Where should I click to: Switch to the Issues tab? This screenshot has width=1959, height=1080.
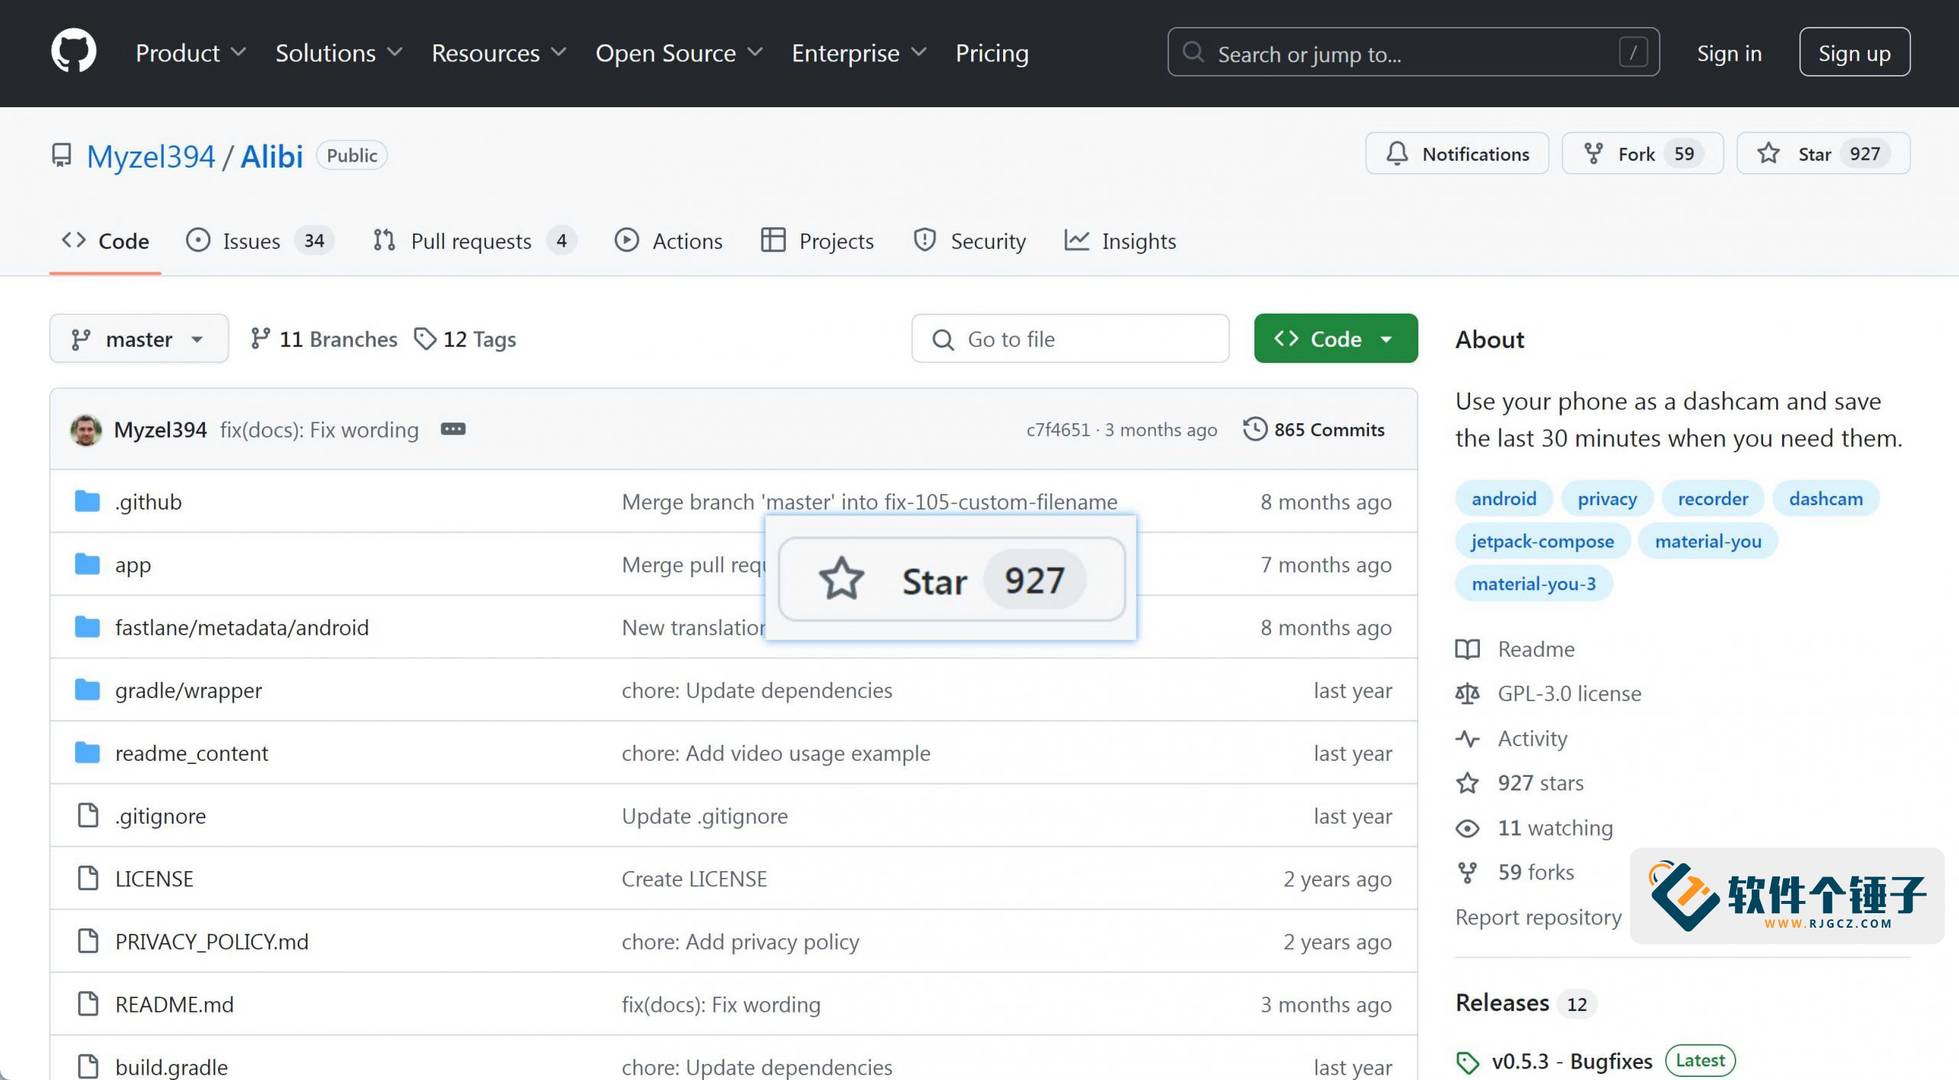coord(260,241)
